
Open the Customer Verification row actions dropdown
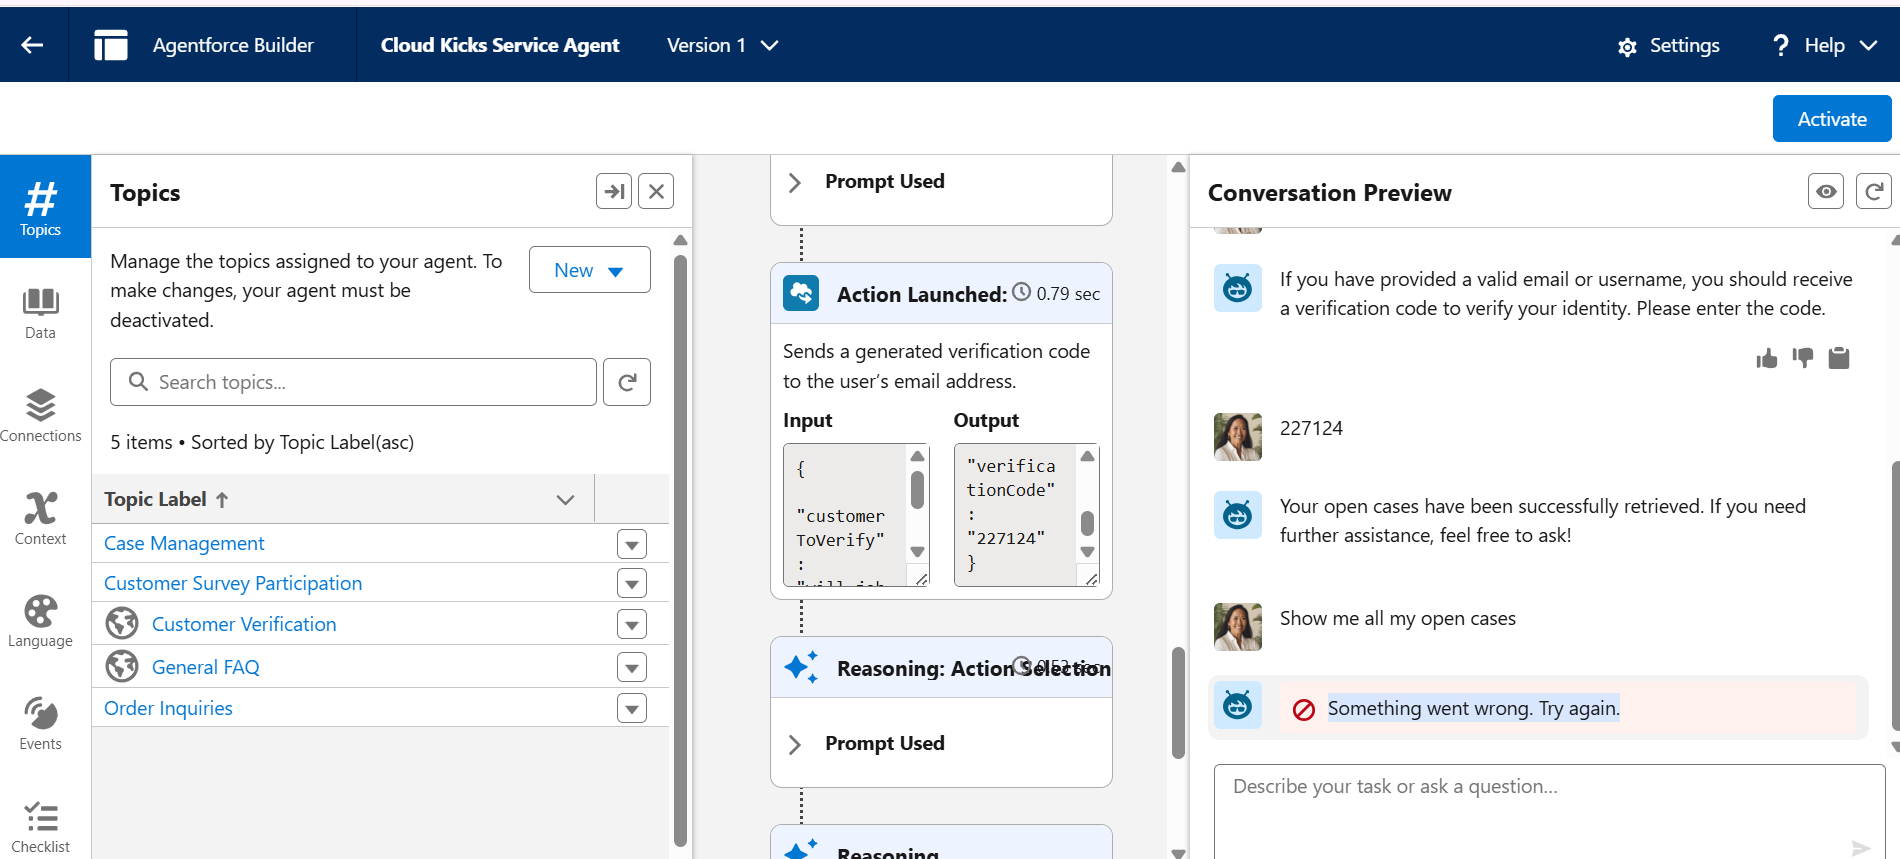coord(631,624)
